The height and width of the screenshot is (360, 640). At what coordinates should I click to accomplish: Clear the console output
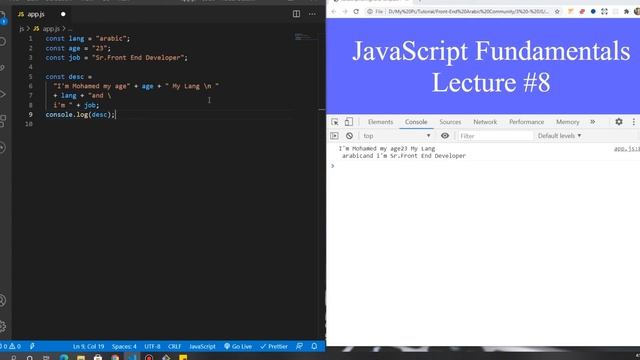pos(349,136)
